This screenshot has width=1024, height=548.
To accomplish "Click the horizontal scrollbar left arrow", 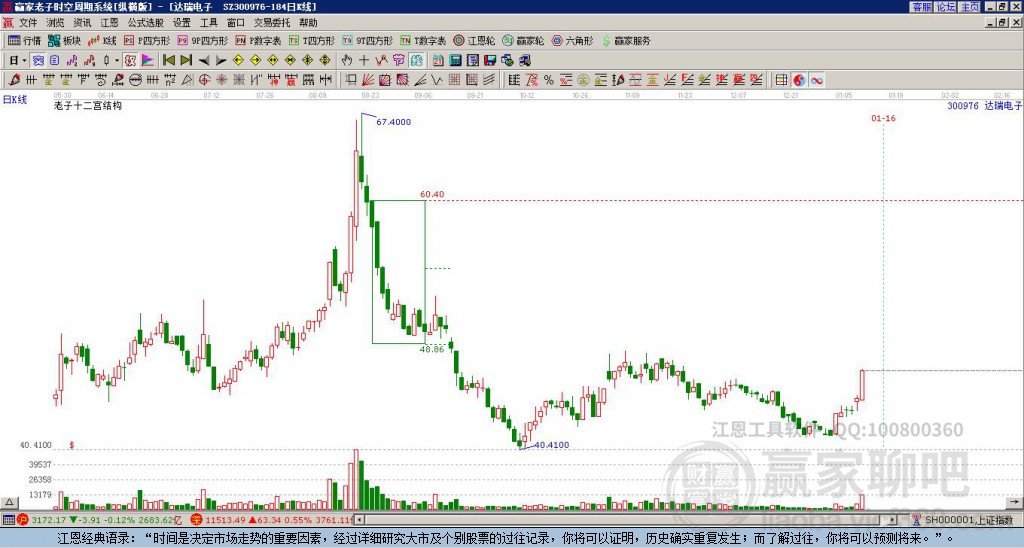I will (359, 520).
